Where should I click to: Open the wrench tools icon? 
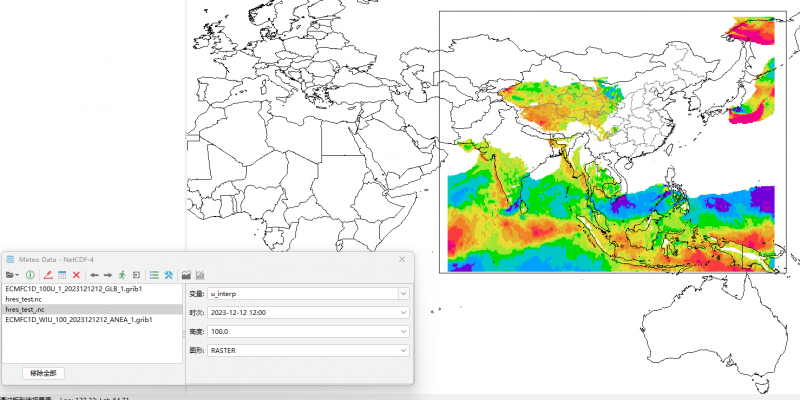[169, 274]
